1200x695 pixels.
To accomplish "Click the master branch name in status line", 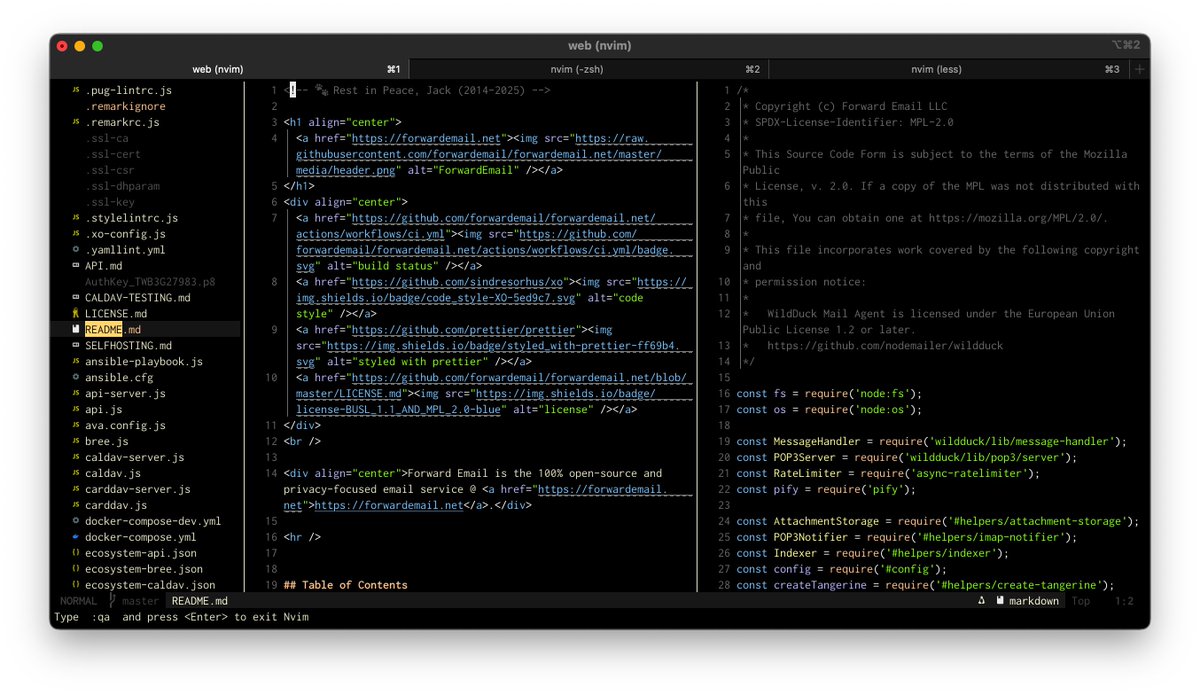I will 140,601.
